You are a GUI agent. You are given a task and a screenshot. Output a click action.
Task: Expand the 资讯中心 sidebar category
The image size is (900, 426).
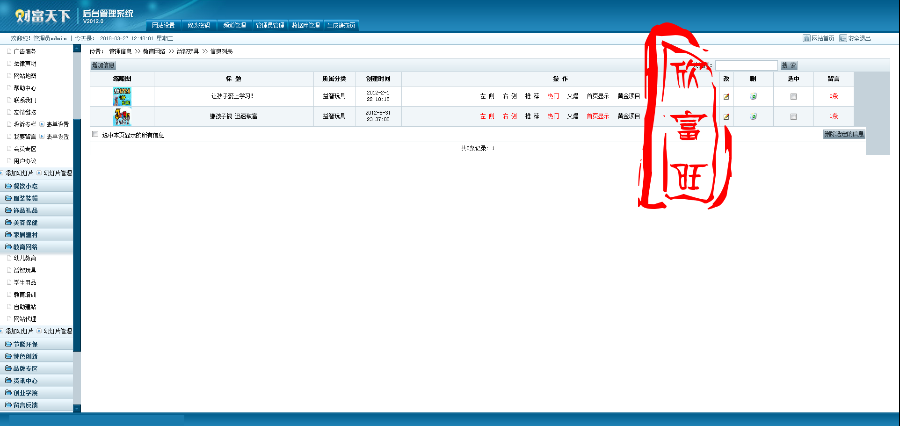[37, 380]
